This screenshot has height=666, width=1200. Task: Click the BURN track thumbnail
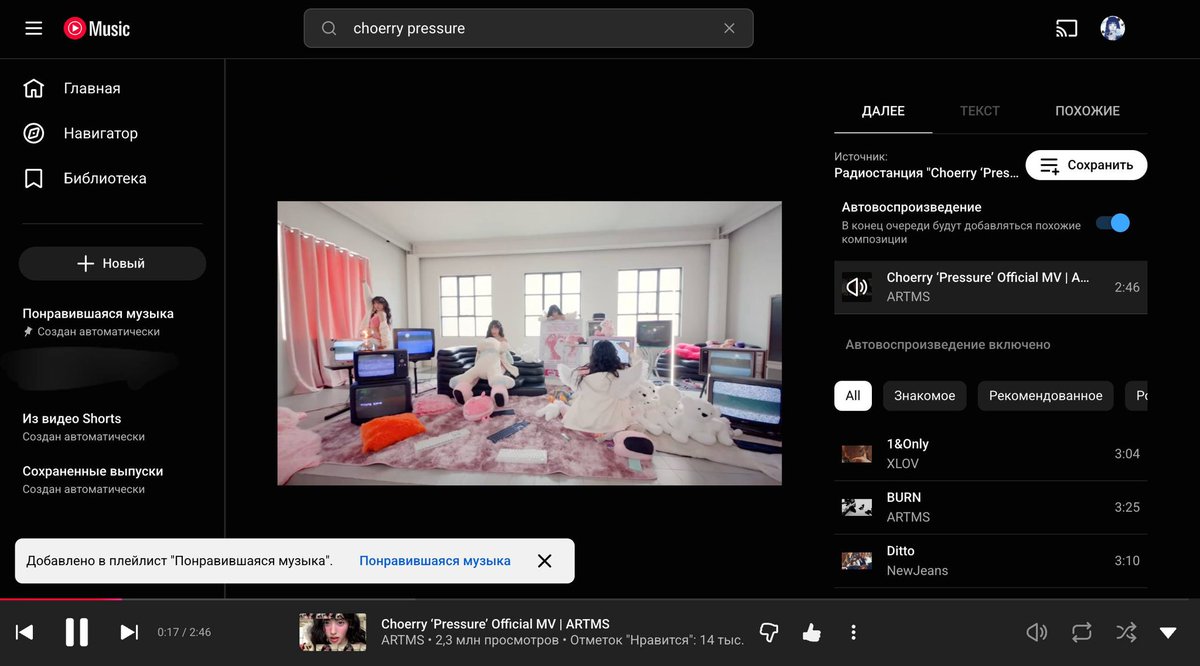[857, 507]
